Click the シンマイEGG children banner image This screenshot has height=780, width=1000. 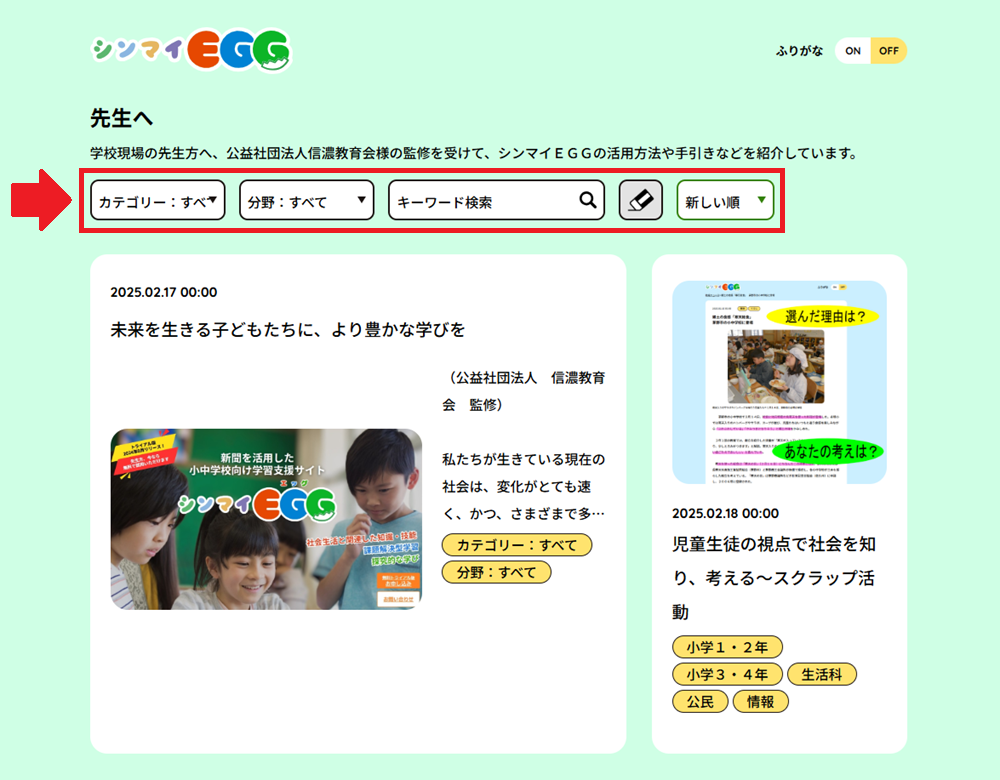(x=266, y=519)
